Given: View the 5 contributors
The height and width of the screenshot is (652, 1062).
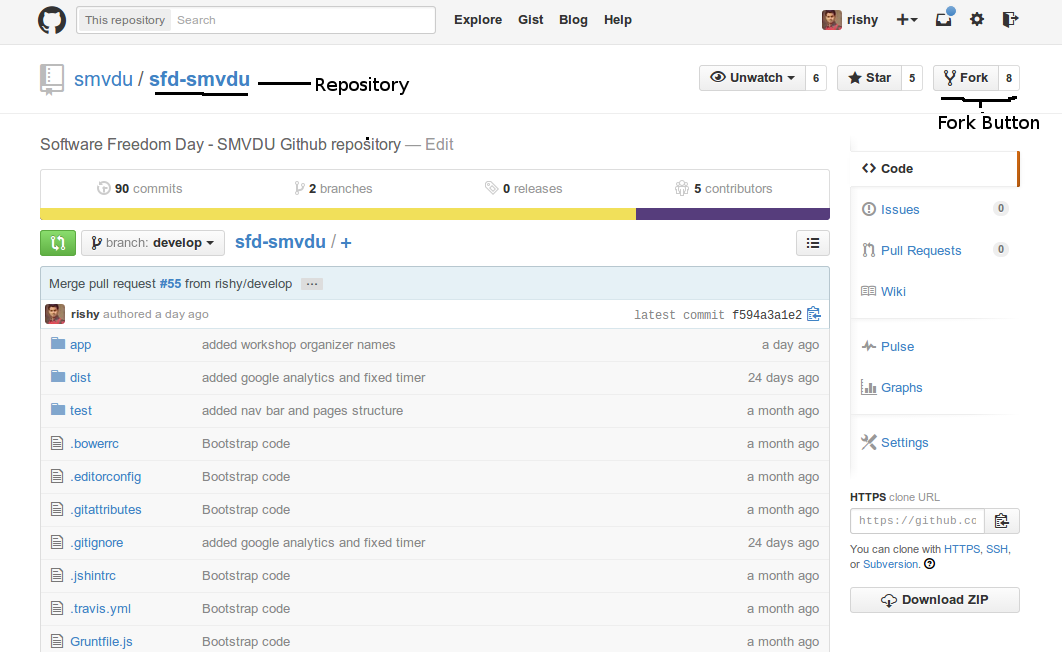Looking at the screenshot, I should pyautogui.click(x=723, y=188).
